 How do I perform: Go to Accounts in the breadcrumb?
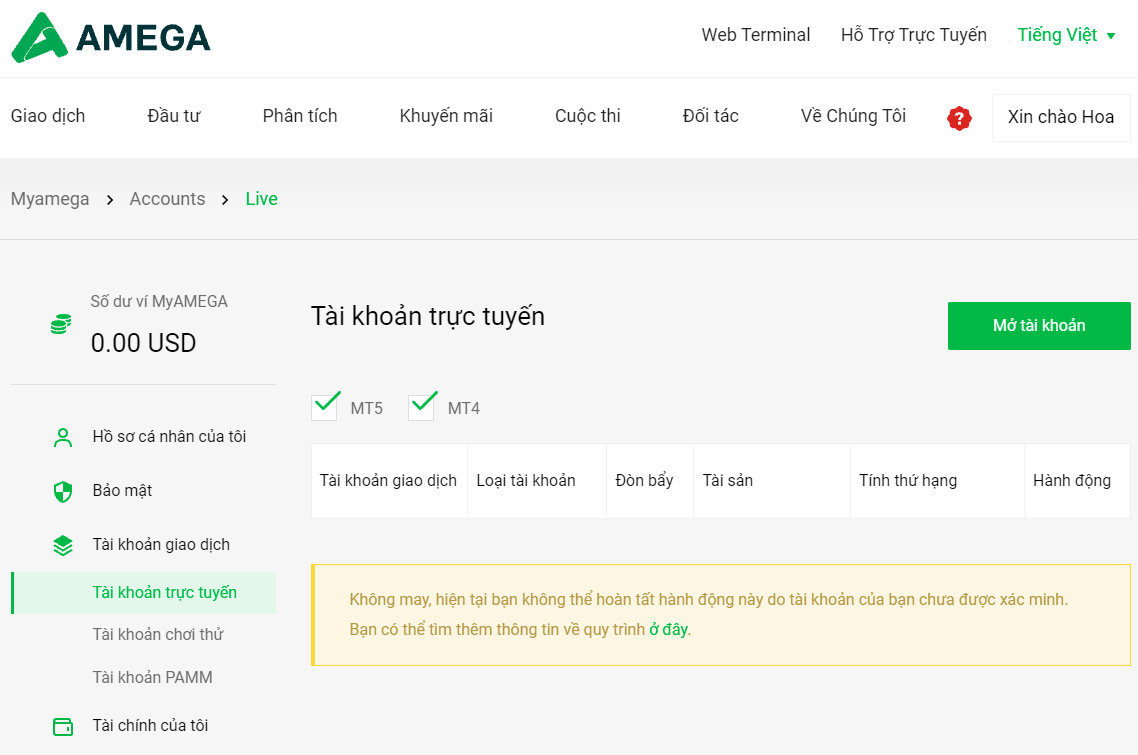tap(167, 199)
